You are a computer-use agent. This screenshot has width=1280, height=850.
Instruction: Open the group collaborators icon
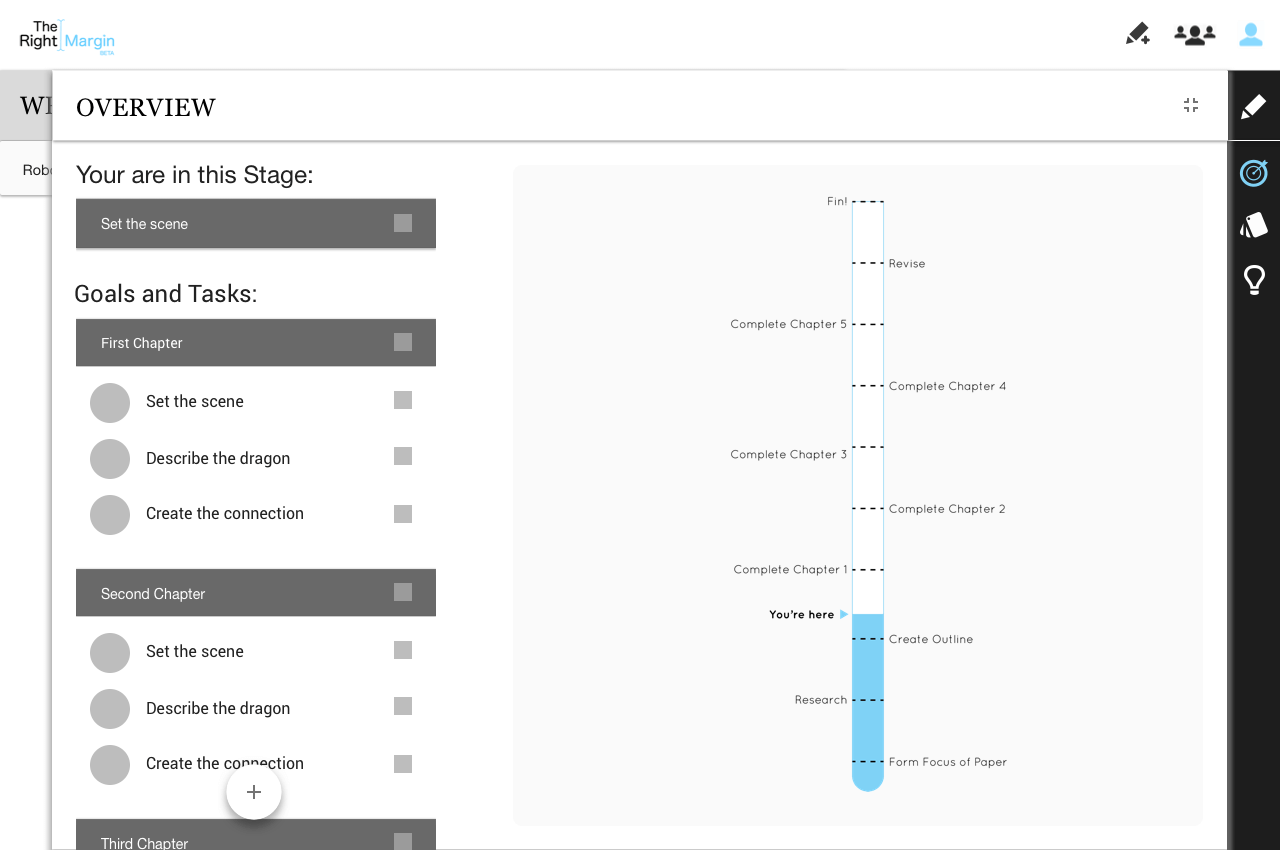click(1194, 35)
